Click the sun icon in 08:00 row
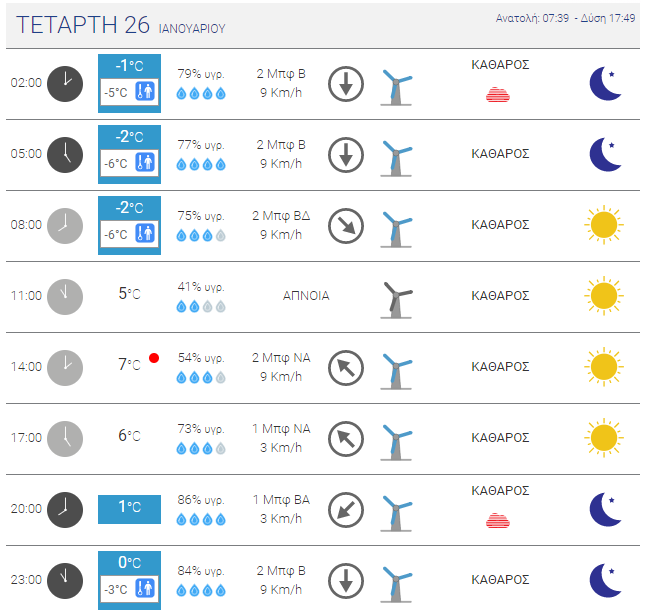The height and width of the screenshot is (614, 645). point(604,225)
